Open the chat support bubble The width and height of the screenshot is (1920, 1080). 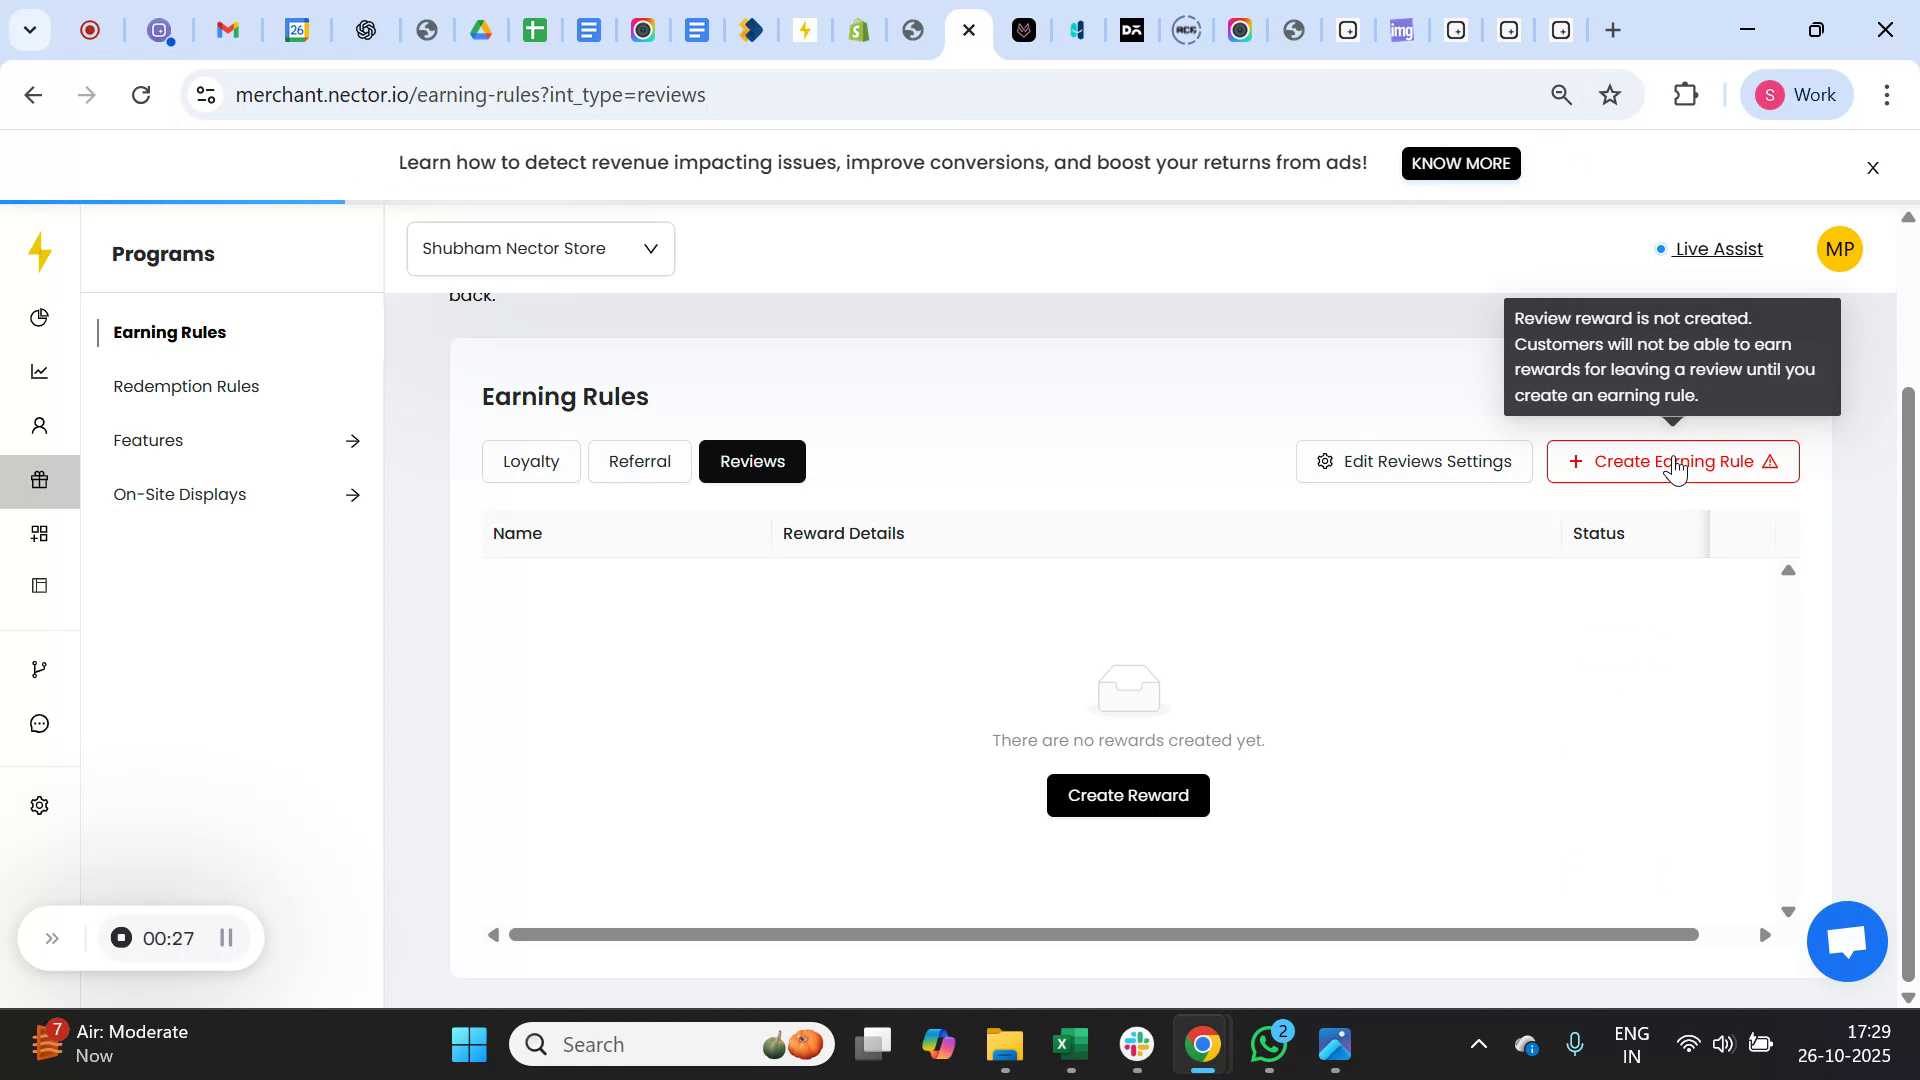[1846, 941]
